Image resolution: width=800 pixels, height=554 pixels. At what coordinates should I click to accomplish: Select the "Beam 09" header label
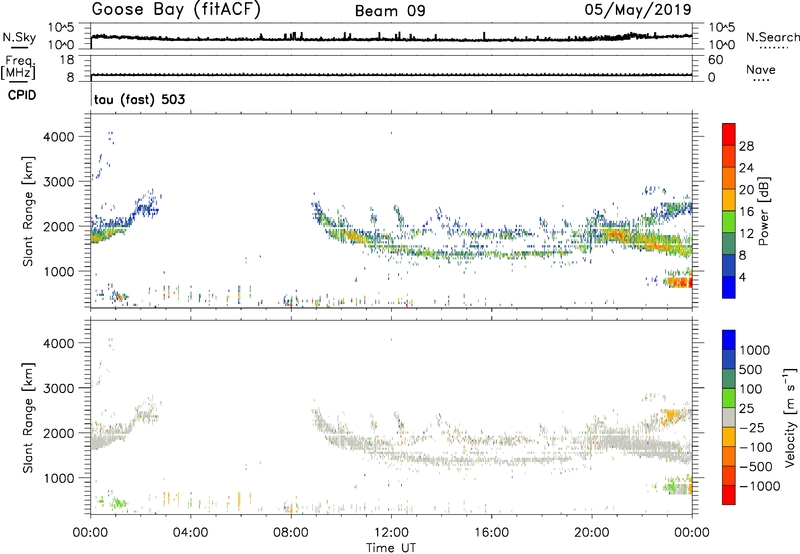tap(390, 11)
